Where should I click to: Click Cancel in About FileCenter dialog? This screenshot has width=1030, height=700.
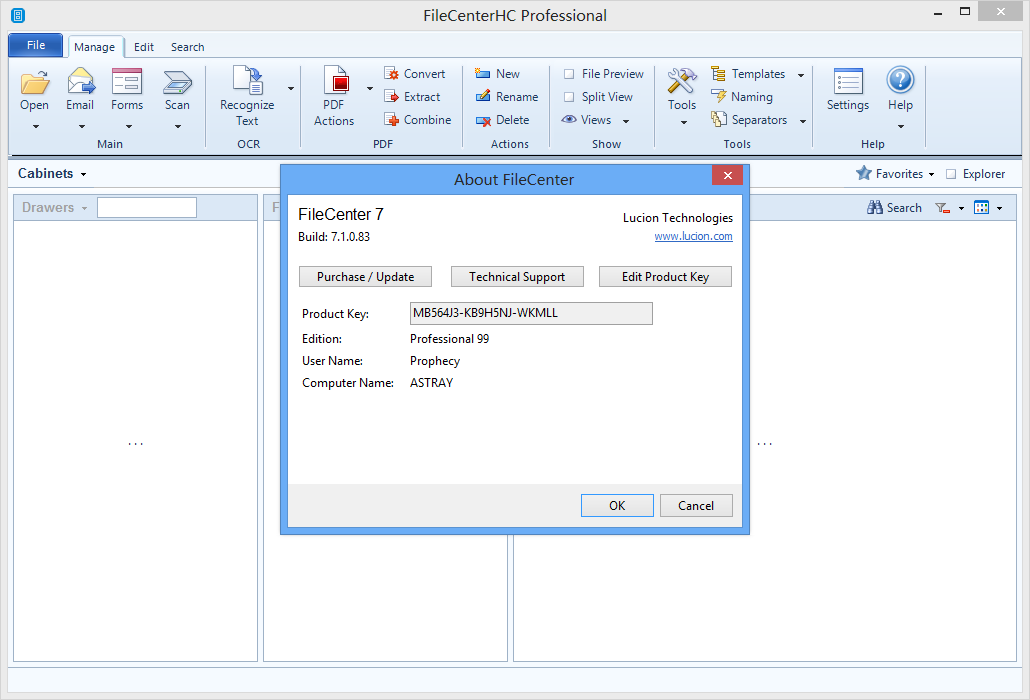tap(696, 506)
